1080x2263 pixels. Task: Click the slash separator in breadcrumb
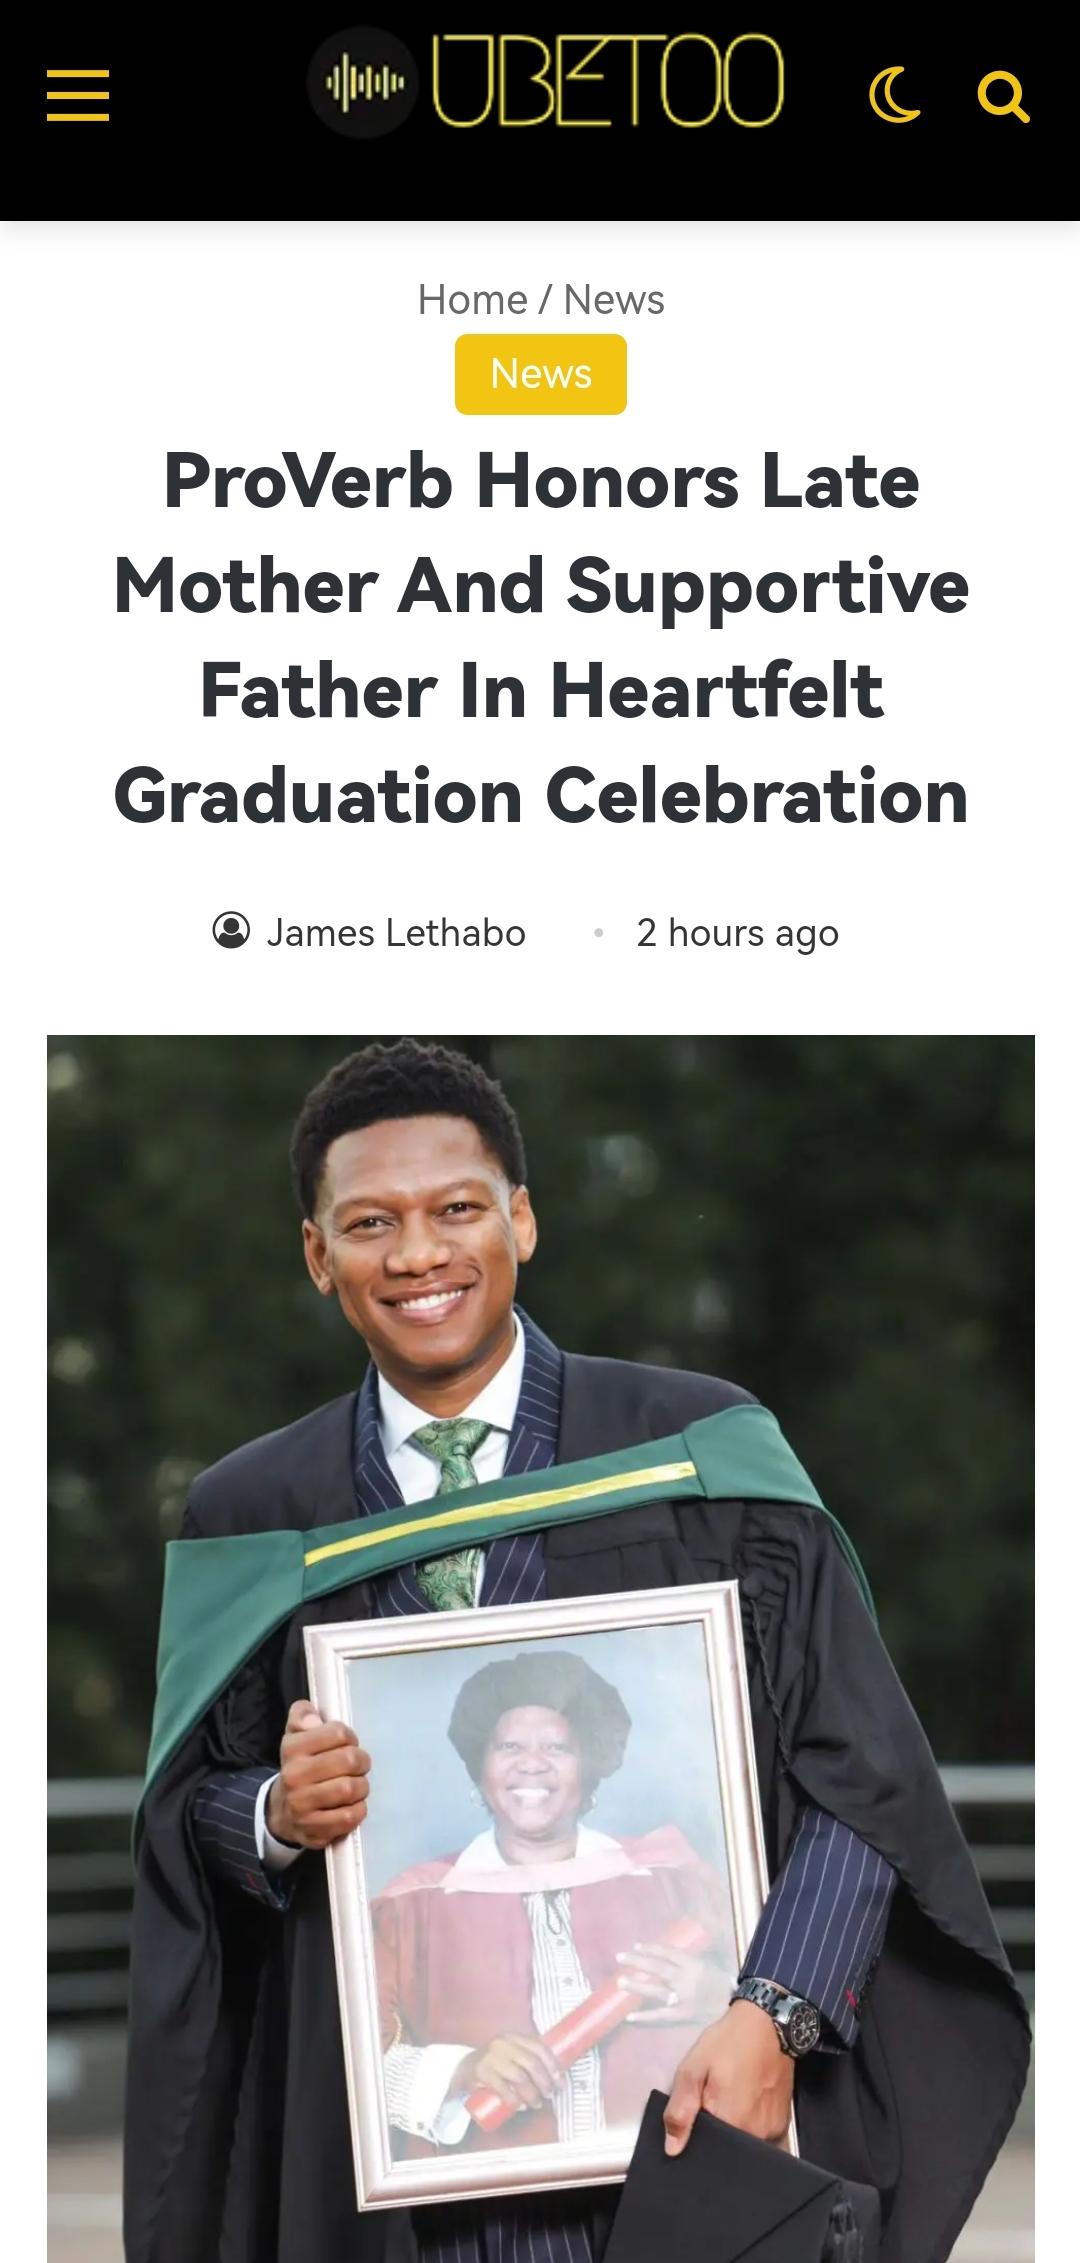coord(545,300)
